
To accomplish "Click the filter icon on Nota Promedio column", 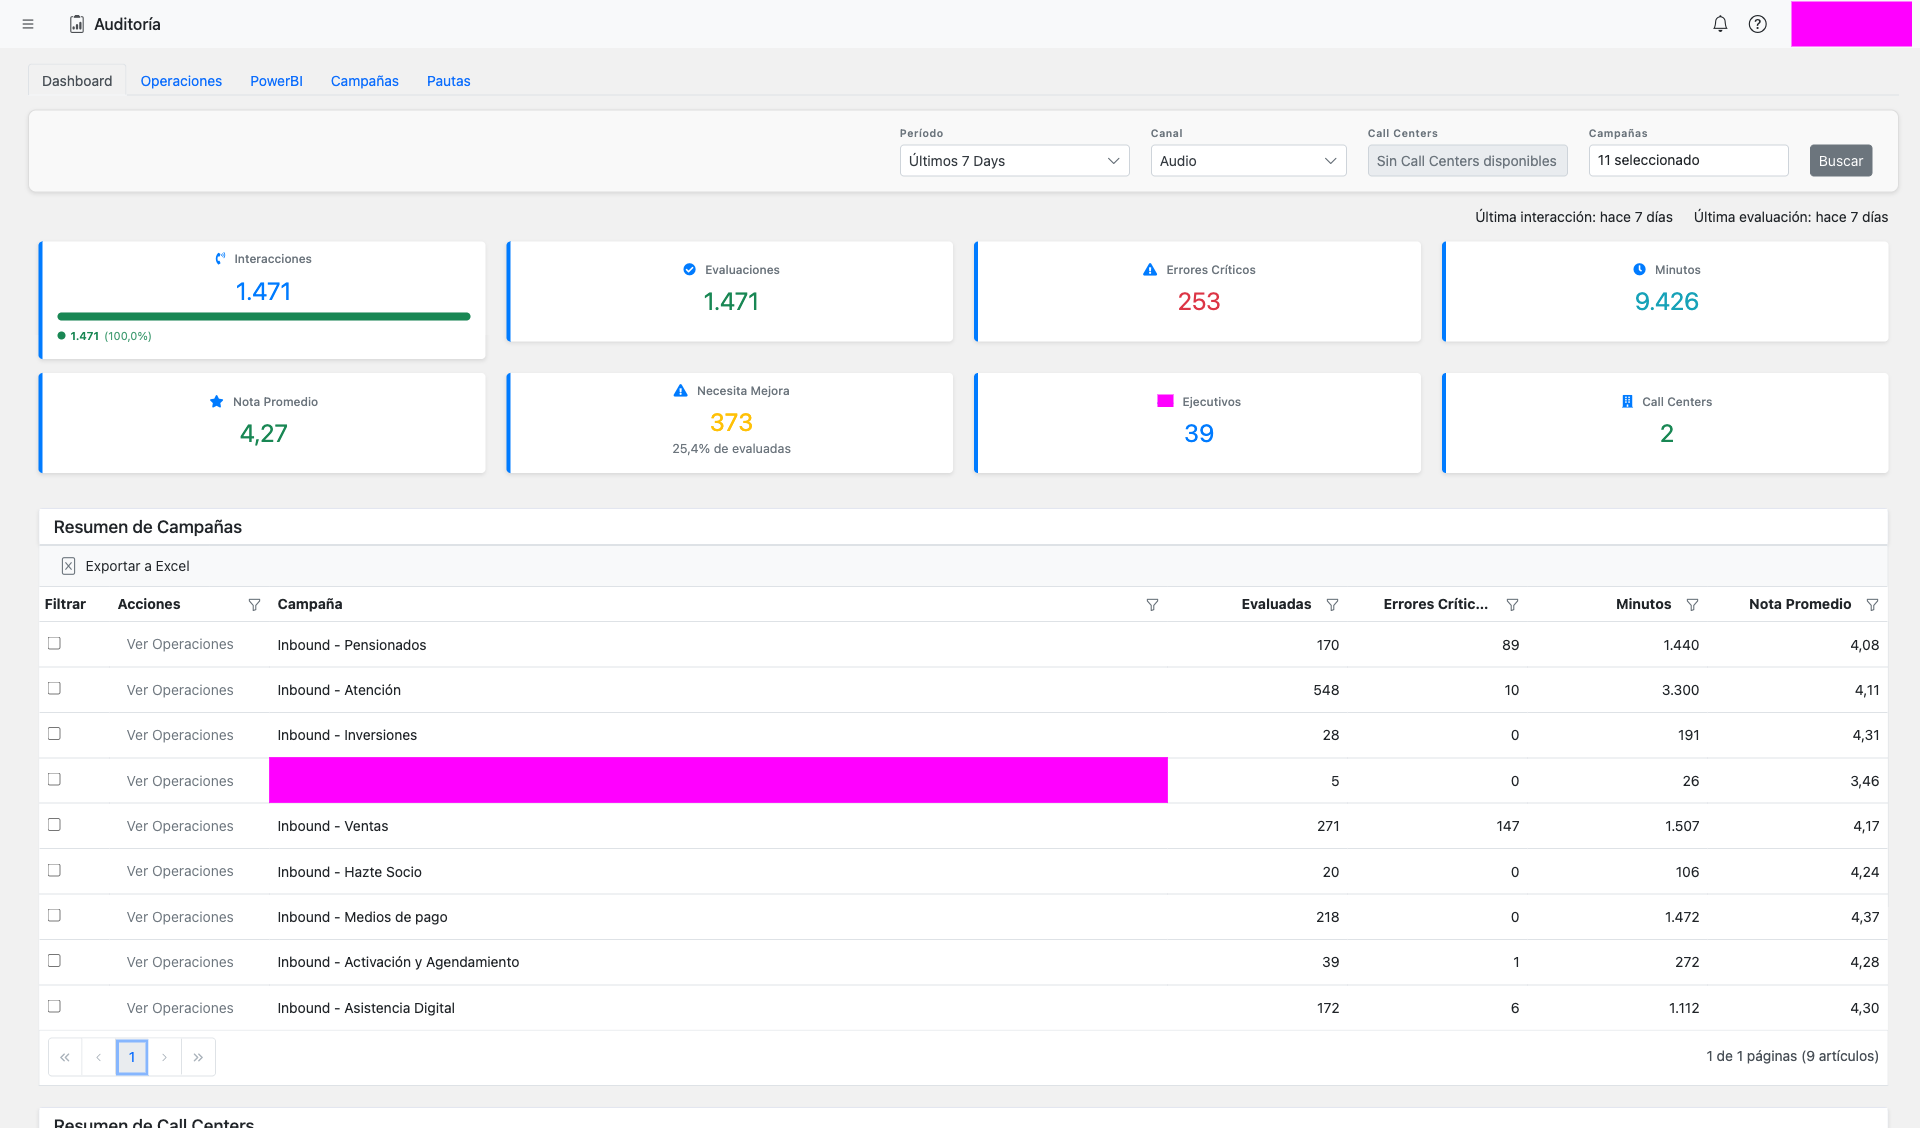I will pyautogui.click(x=1872, y=604).
